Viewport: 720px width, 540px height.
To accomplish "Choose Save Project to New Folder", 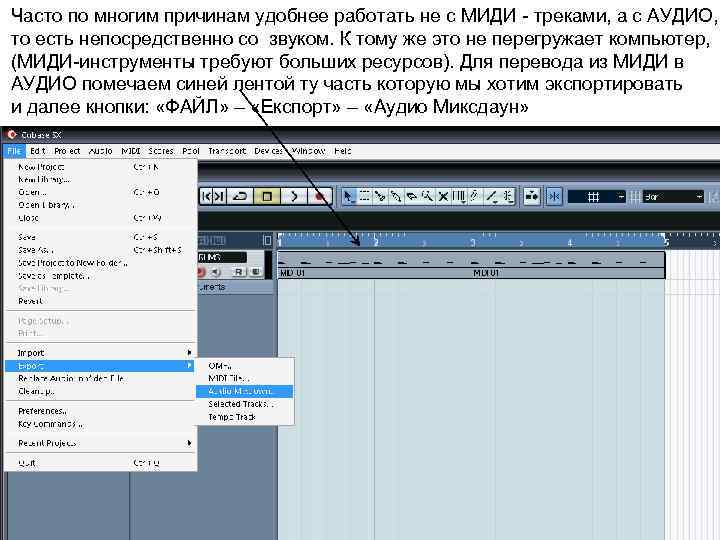I will click(x=101, y=263).
